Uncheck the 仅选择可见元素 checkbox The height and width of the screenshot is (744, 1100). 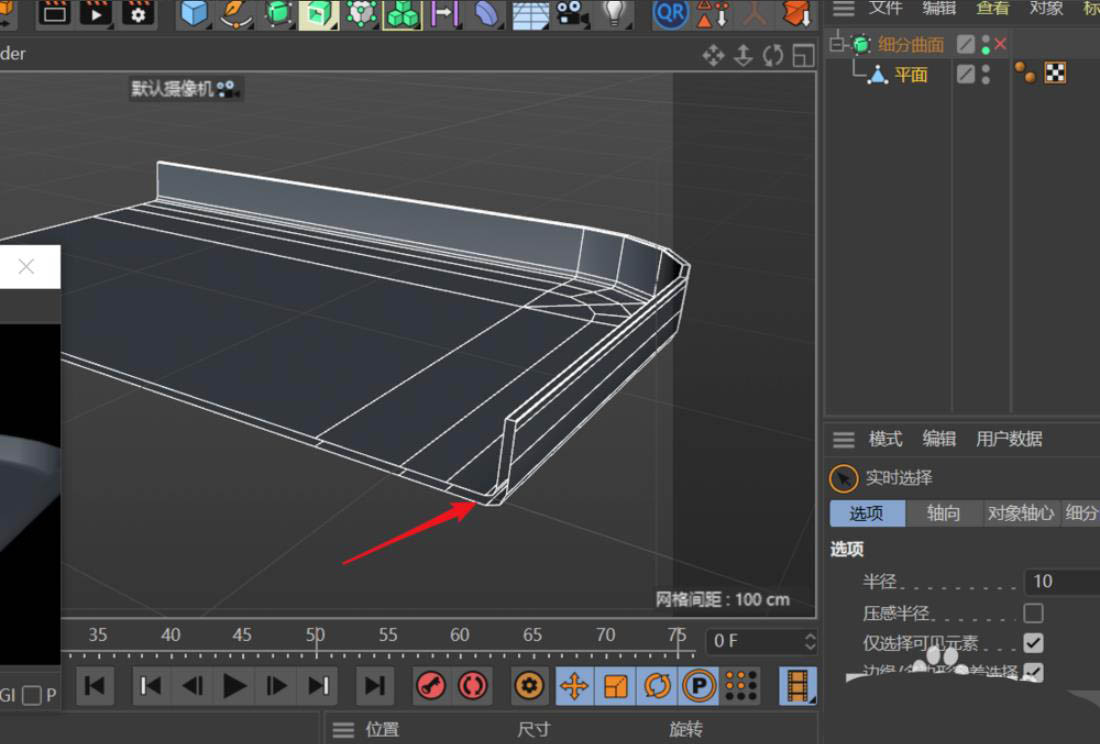point(1033,643)
